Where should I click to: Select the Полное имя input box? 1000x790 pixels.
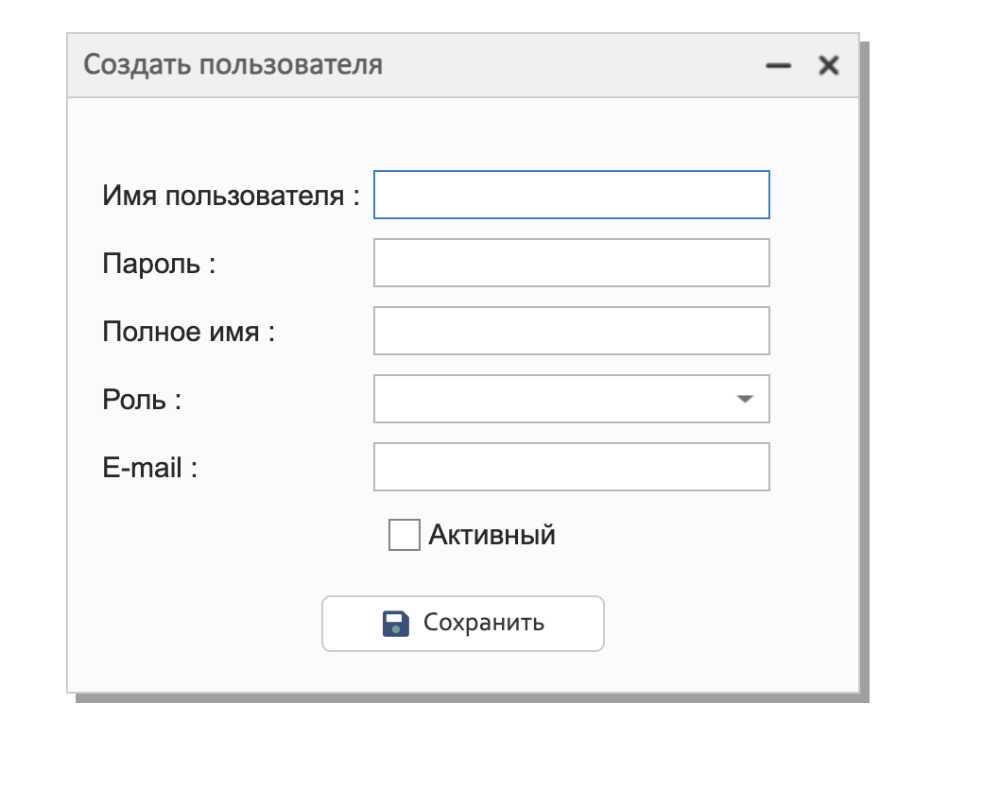[571, 331]
